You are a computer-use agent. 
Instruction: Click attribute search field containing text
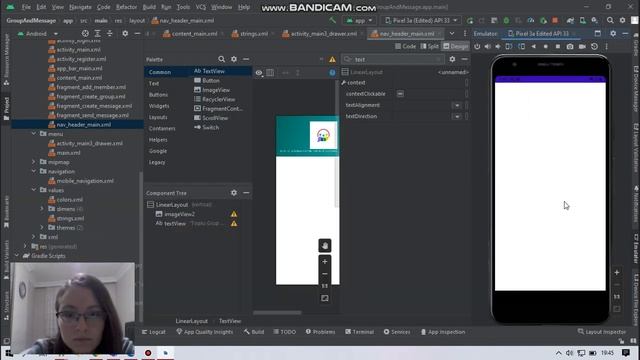393,60
